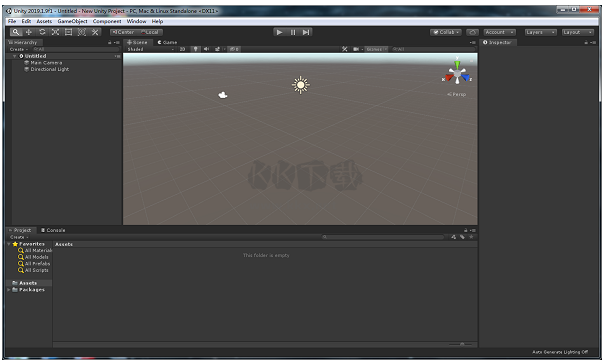Toggle Persp projection label
Screen dimensions: 607x364
point(457,94)
